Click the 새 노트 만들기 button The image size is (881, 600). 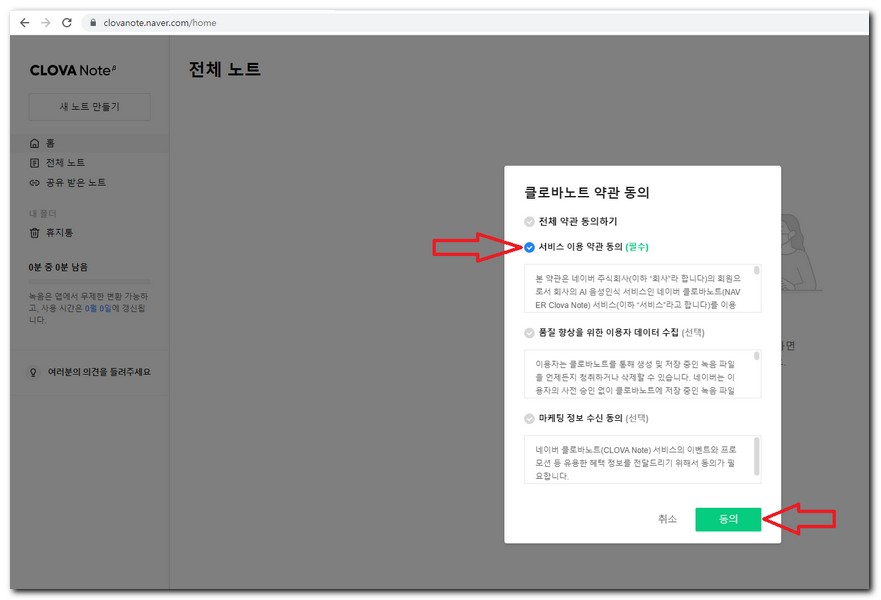[x=89, y=107]
